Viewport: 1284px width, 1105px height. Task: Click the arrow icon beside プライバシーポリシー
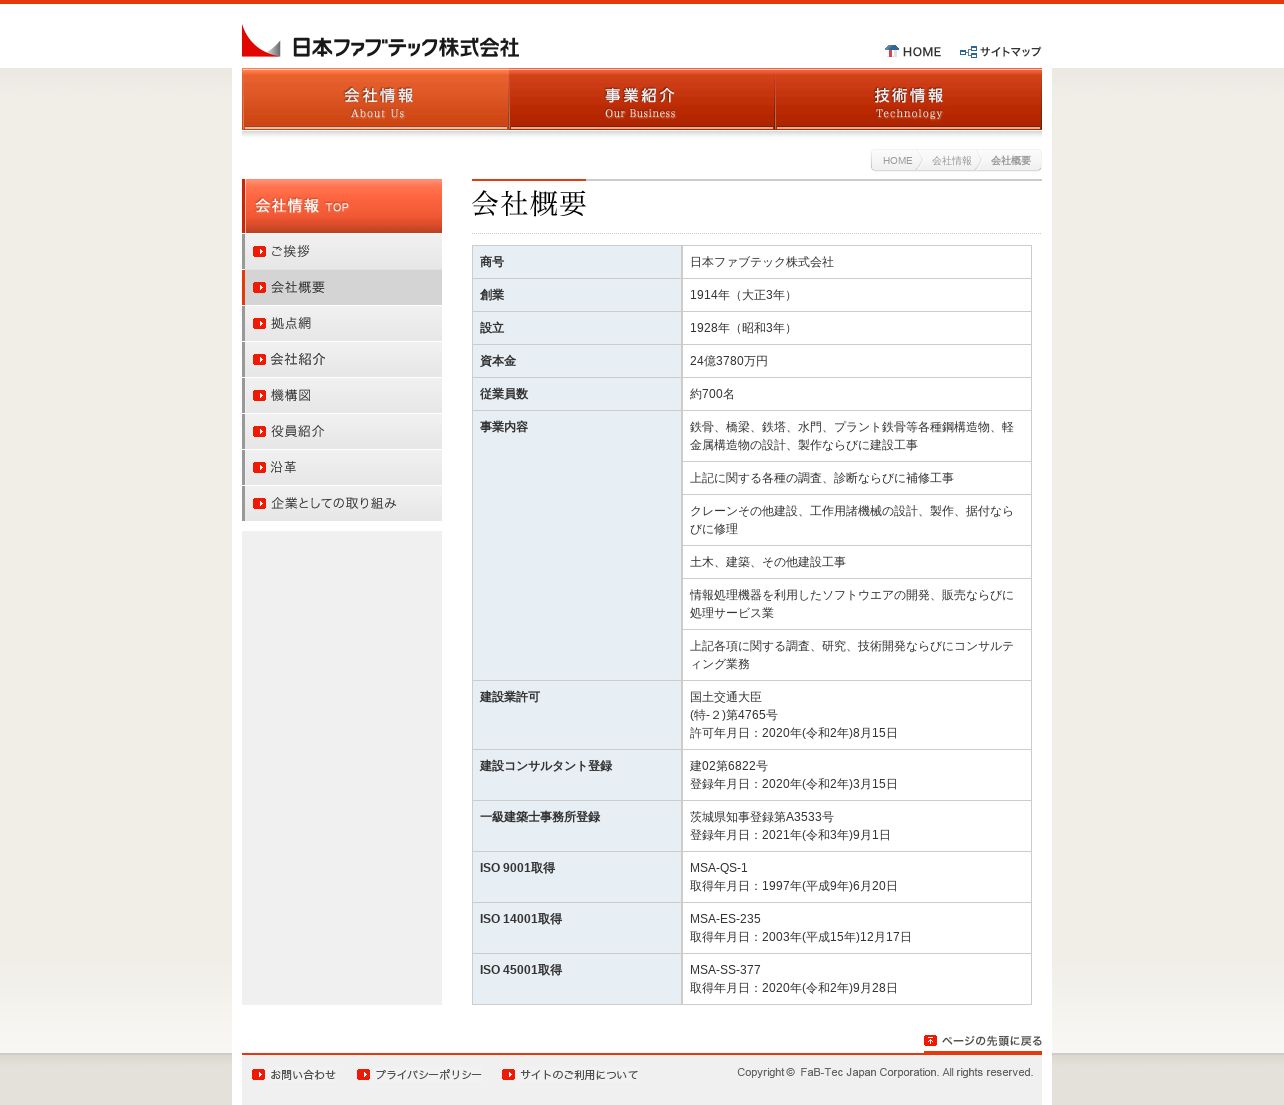pos(364,1075)
